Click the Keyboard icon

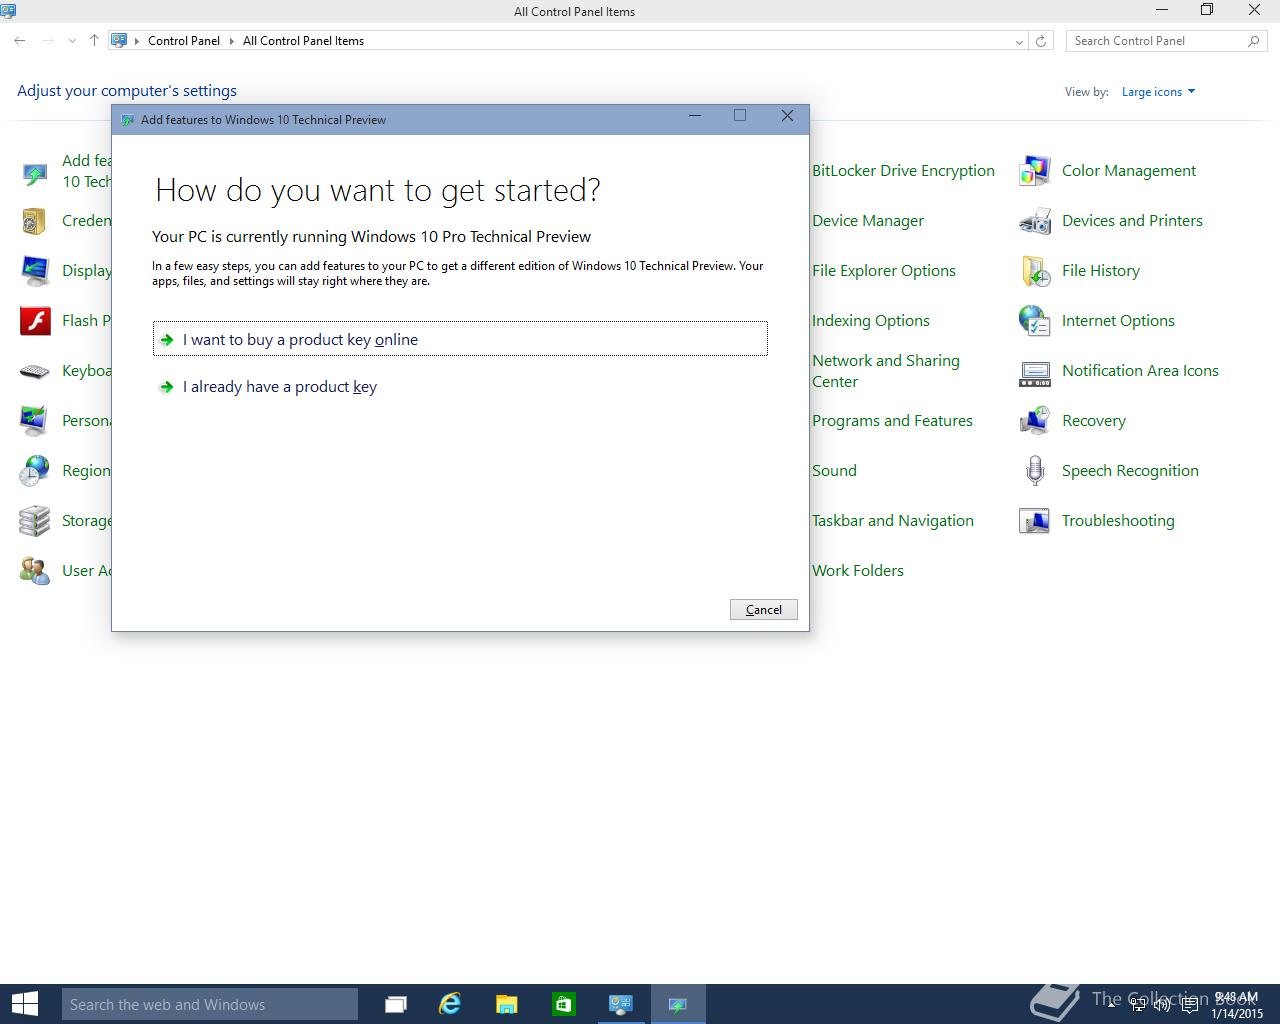coord(34,371)
